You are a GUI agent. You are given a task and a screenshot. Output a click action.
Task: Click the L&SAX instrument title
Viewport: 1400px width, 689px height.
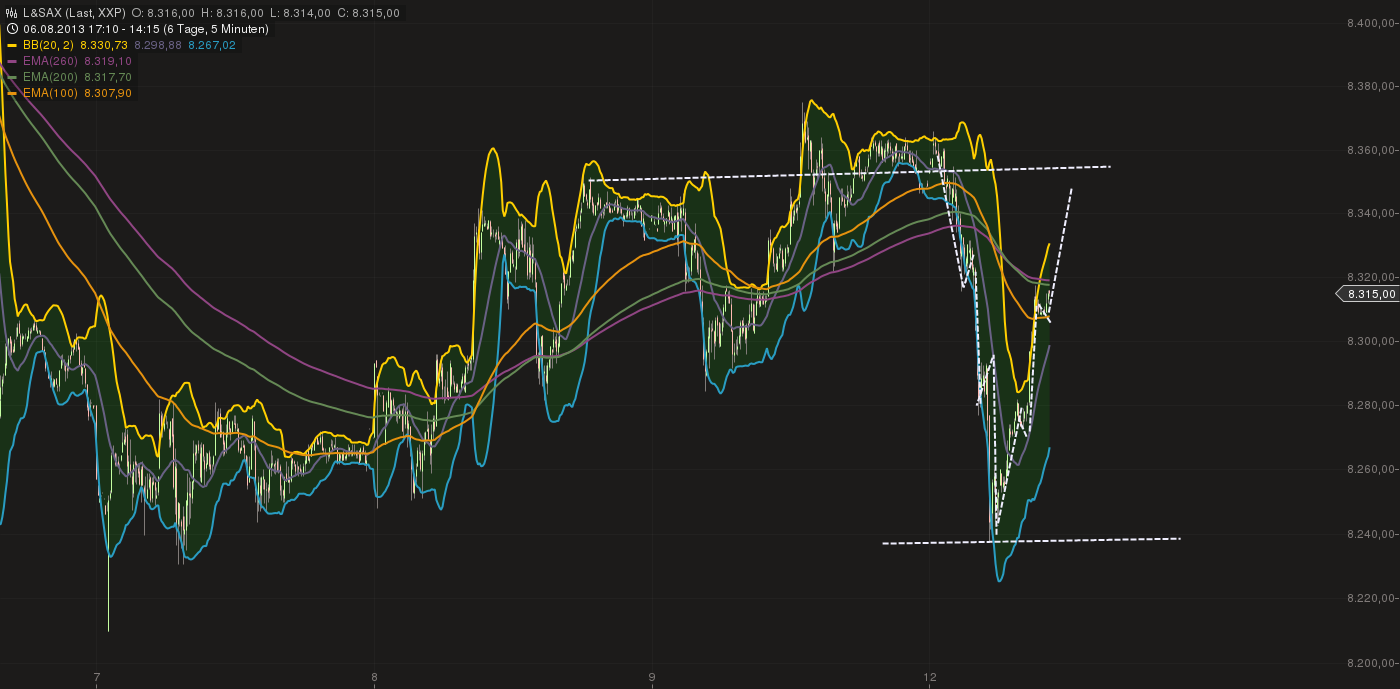[x=44, y=13]
